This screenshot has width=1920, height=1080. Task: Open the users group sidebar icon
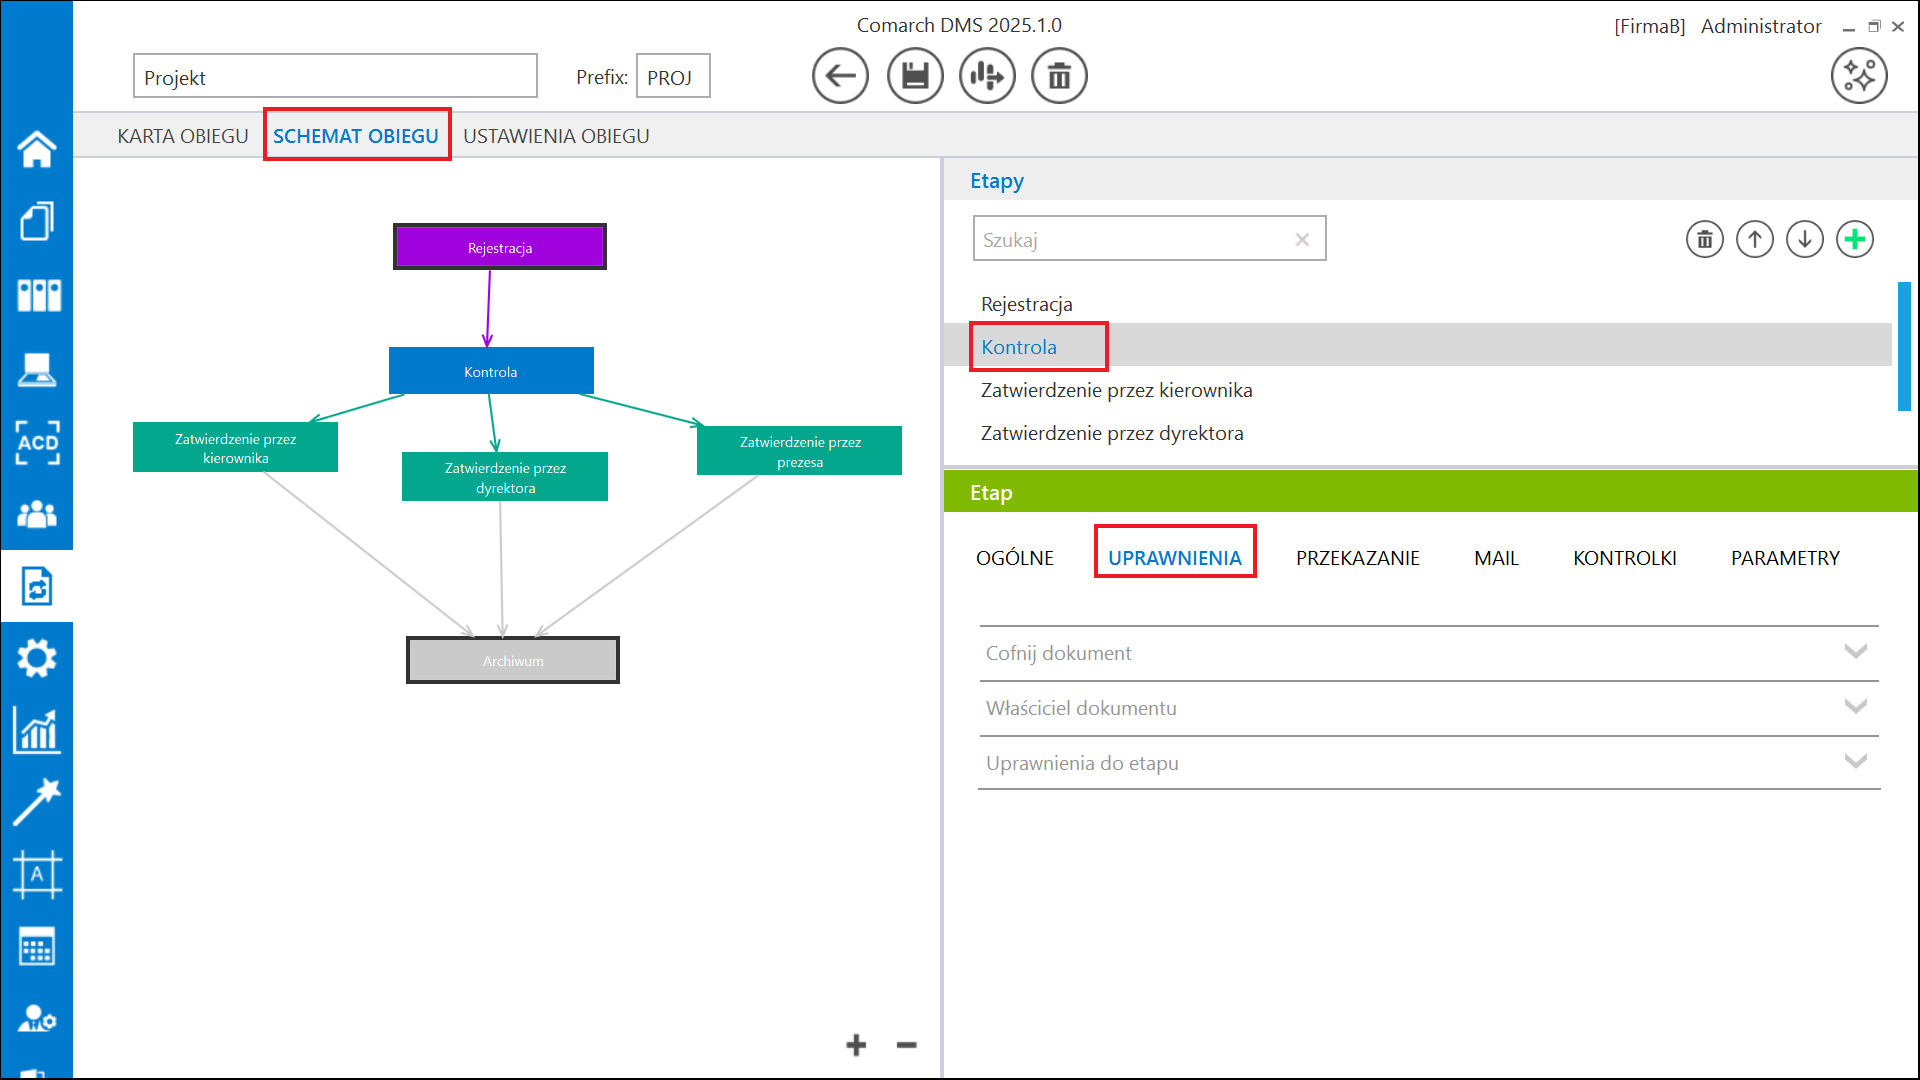[37, 514]
